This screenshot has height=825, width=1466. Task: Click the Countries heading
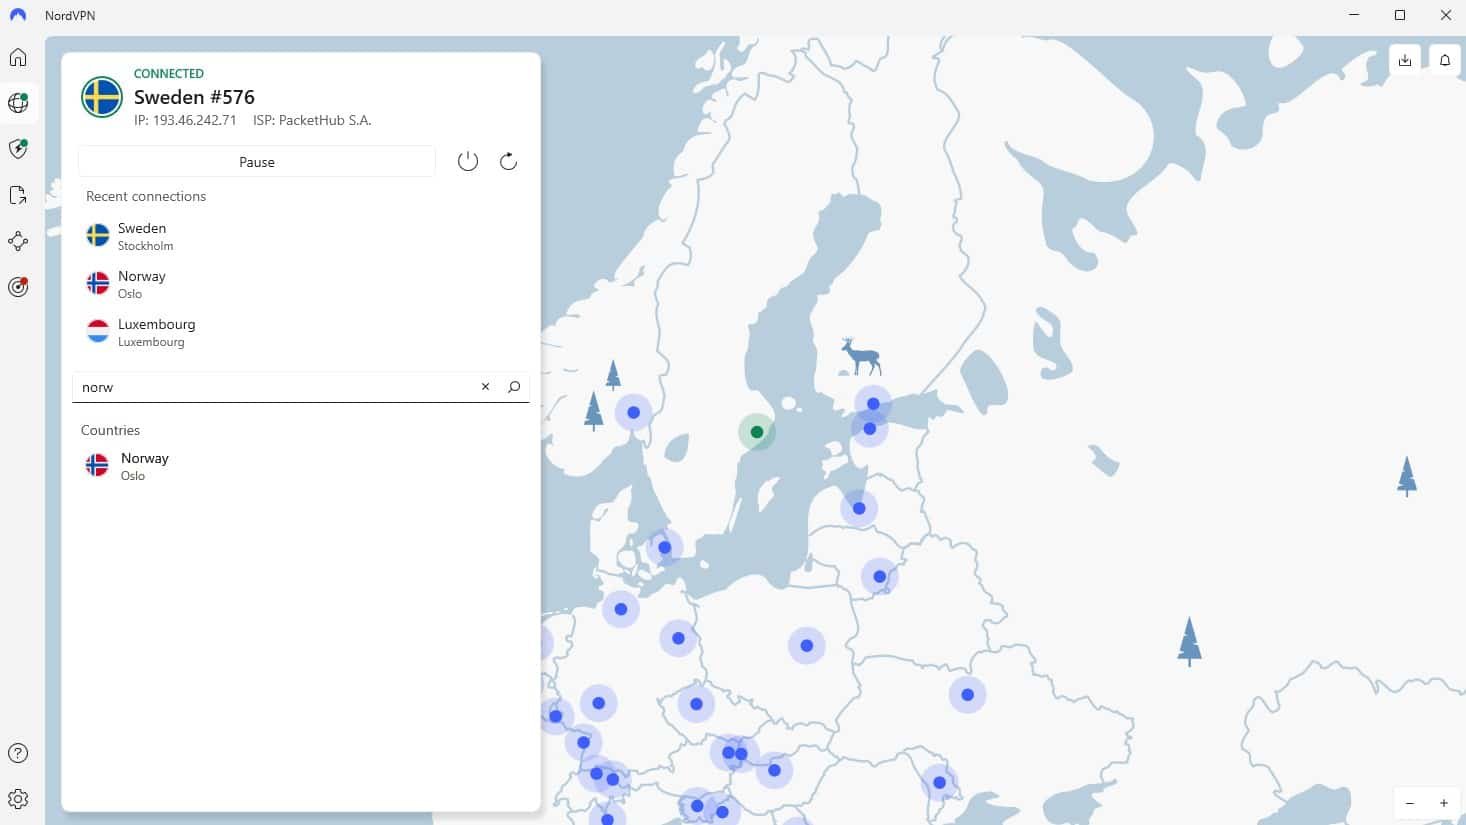(x=110, y=430)
